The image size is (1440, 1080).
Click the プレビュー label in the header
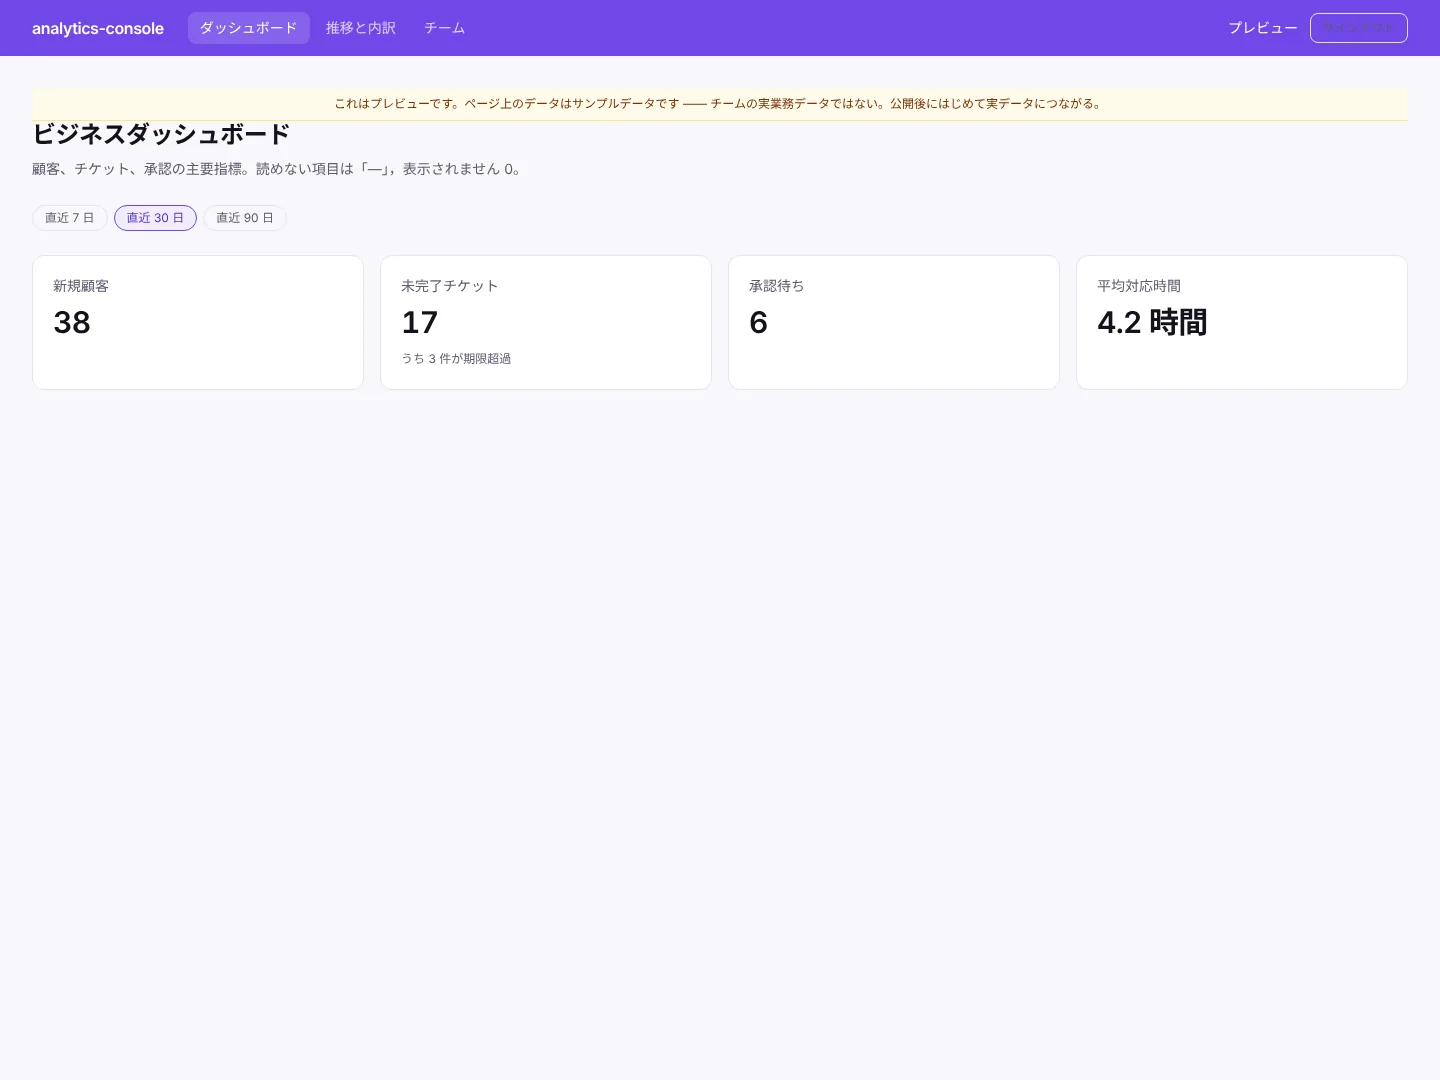pos(1262,28)
